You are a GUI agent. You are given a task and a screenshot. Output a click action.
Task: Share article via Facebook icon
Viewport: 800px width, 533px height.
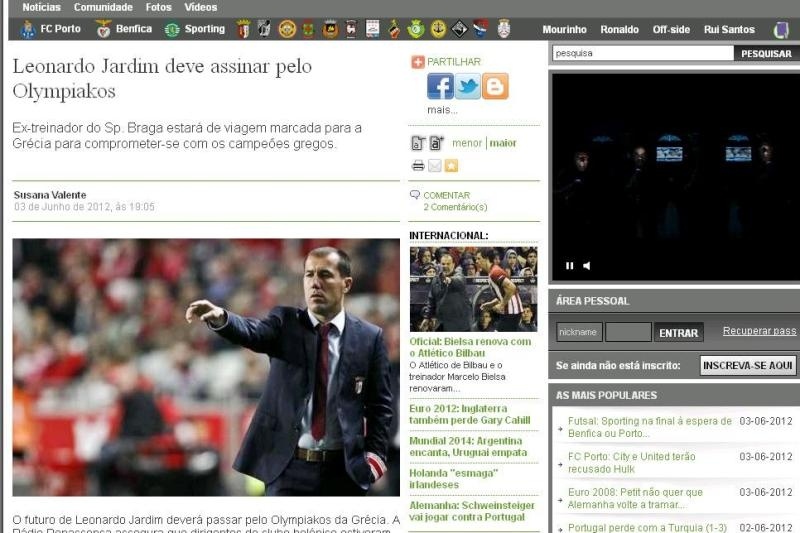(440, 87)
